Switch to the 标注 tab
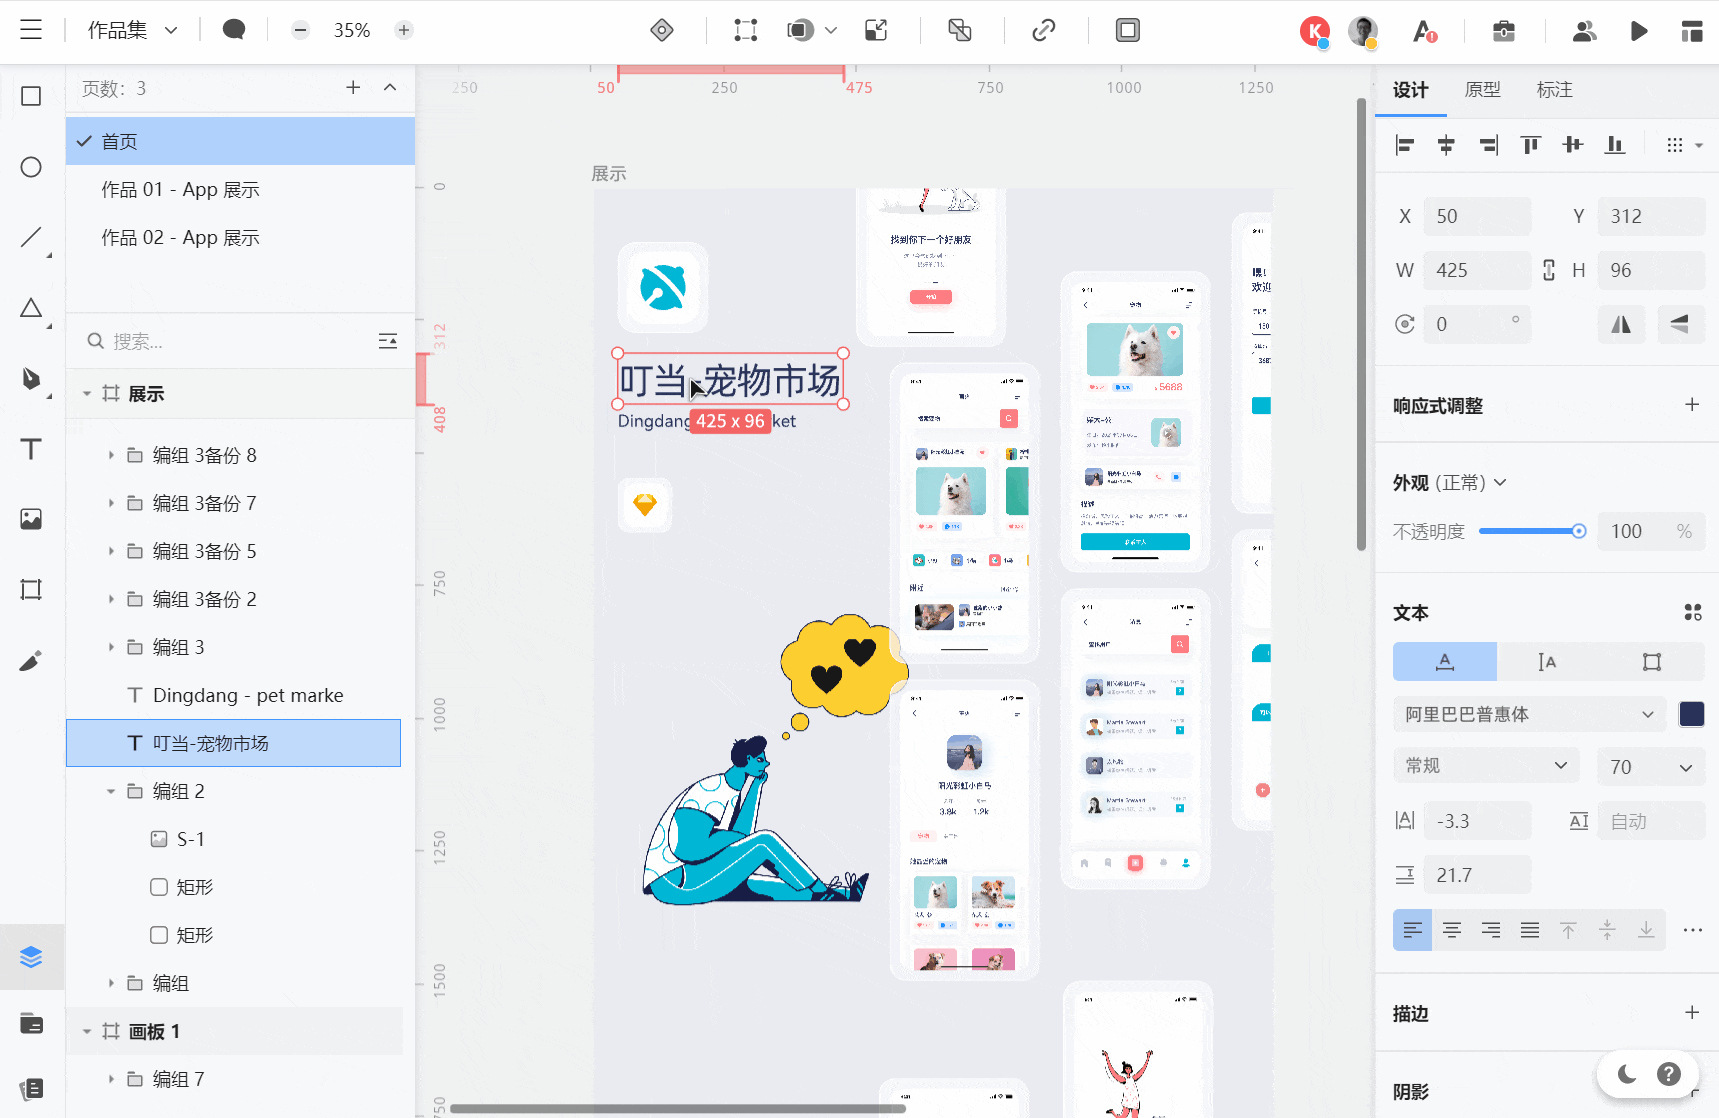The width and height of the screenshot is (1719, 1118). click(1554, 90)
